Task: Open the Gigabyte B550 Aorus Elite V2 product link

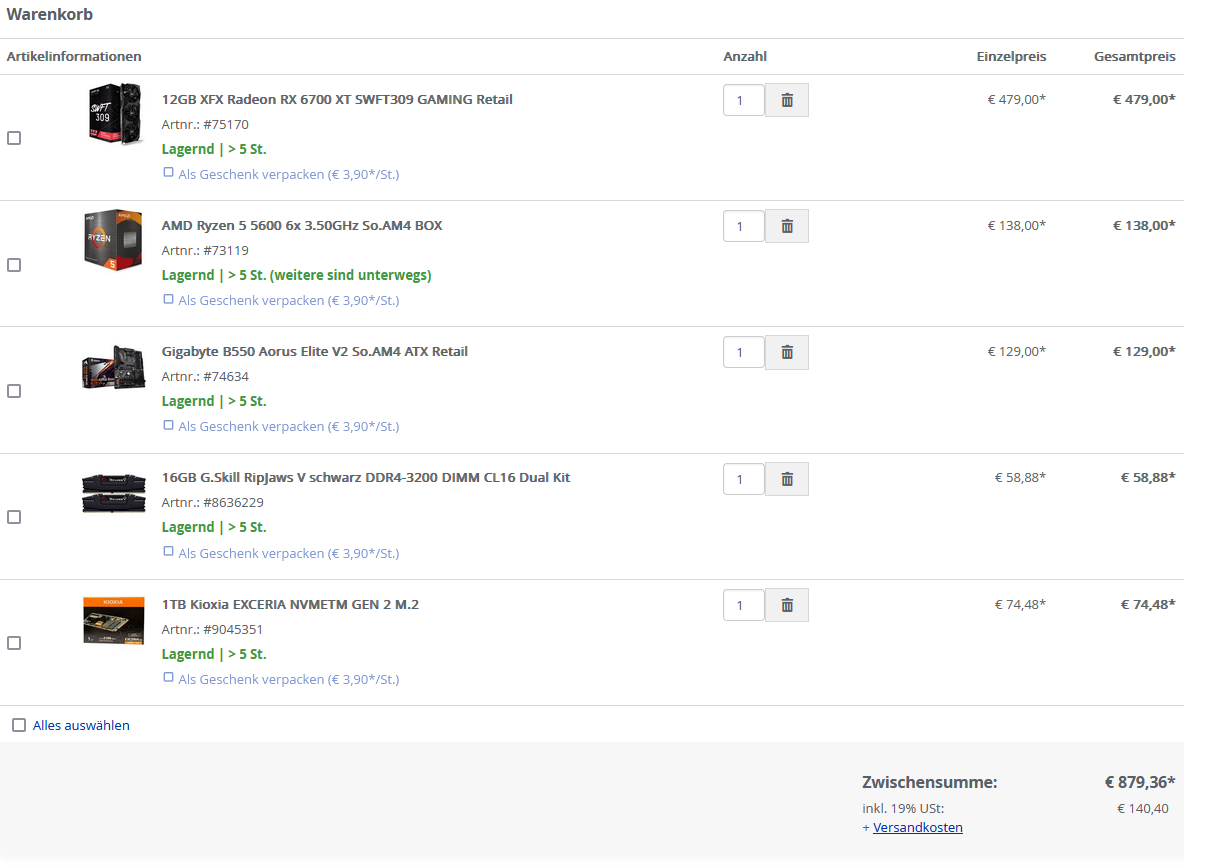Action: click(314, 351)
